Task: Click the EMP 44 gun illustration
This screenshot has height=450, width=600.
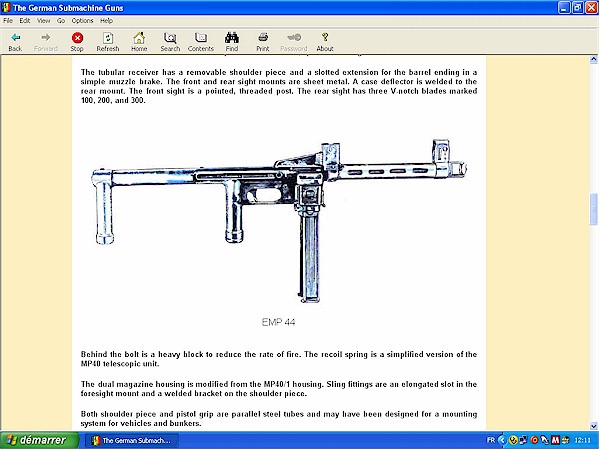Action: click(279, 221)
